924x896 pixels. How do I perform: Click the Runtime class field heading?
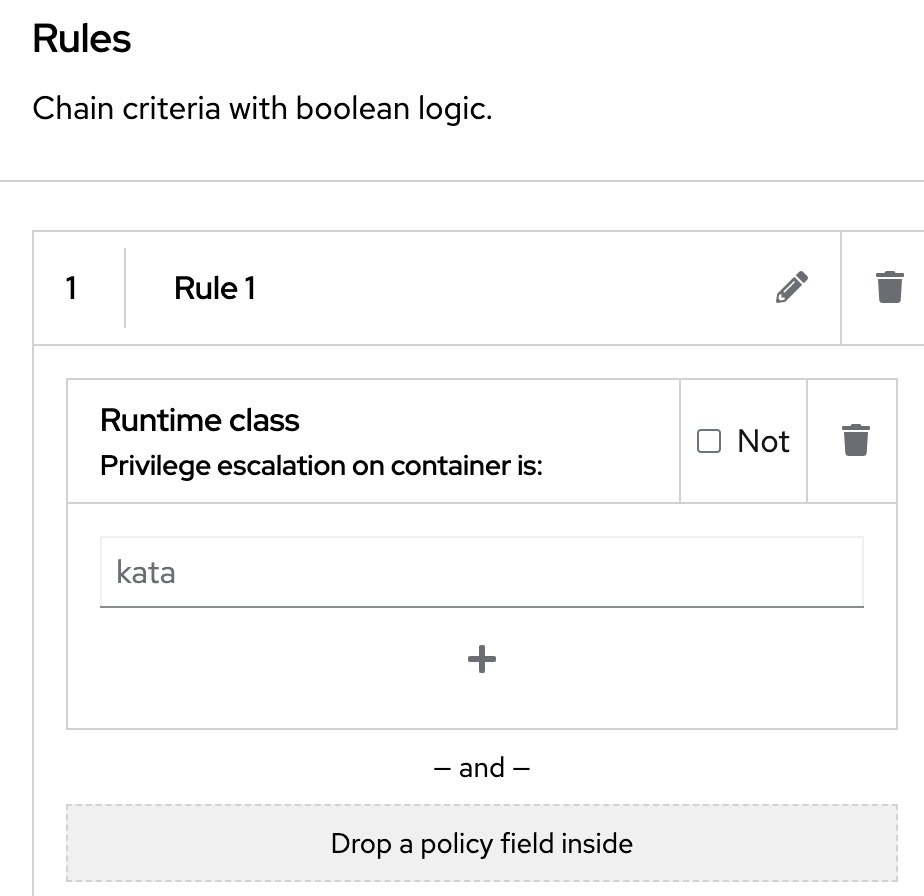[200, 420]
